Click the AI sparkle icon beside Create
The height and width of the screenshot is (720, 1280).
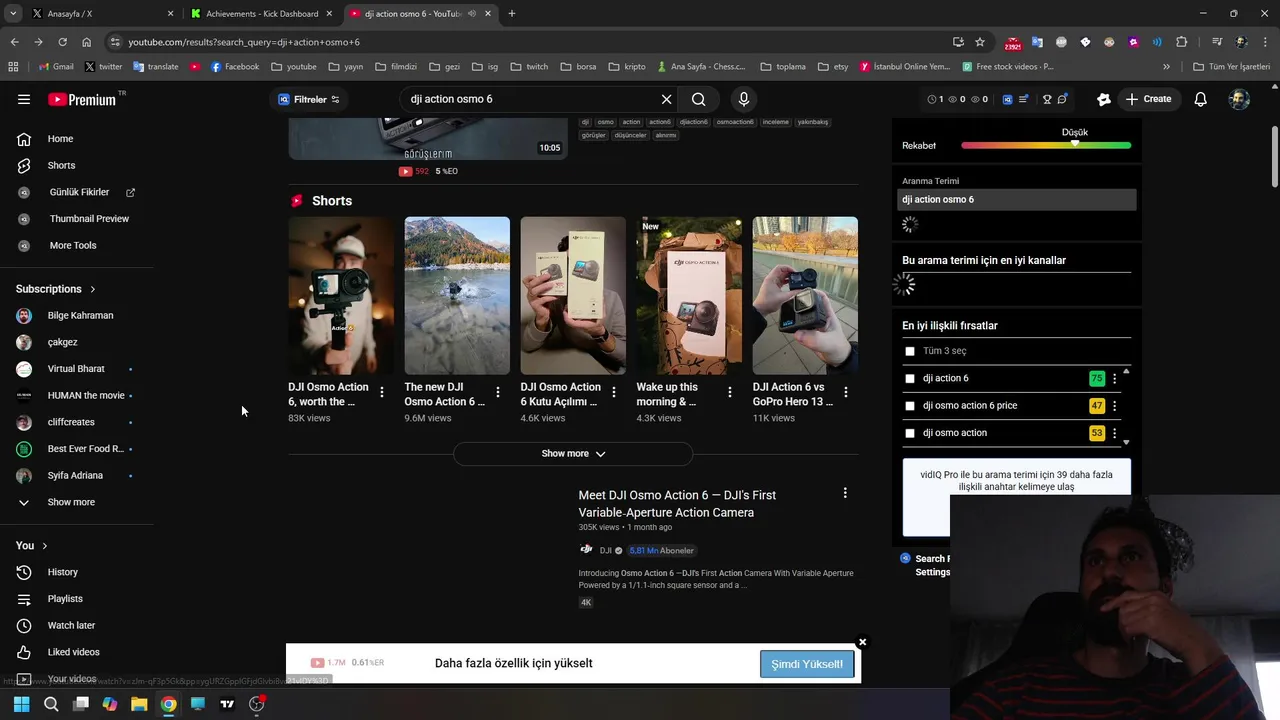pyautogui.click(x=1104, y=99)
